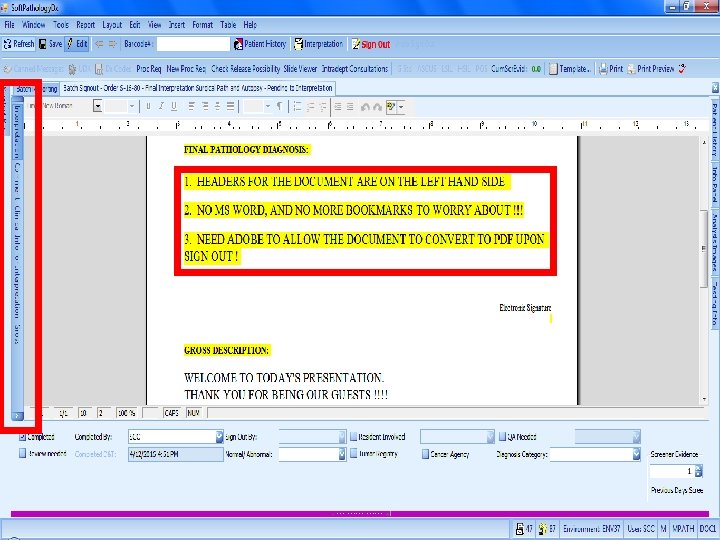Click the spell check icon after Print Preview

click(682, 69)
